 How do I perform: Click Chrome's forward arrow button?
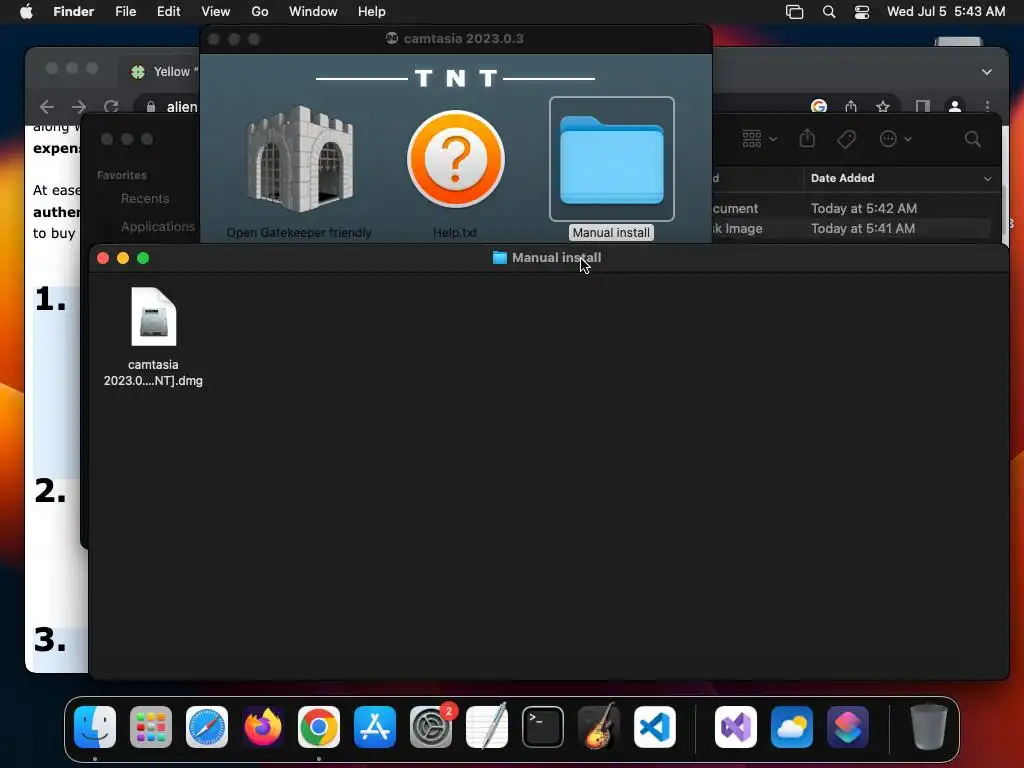click(79, 106)
